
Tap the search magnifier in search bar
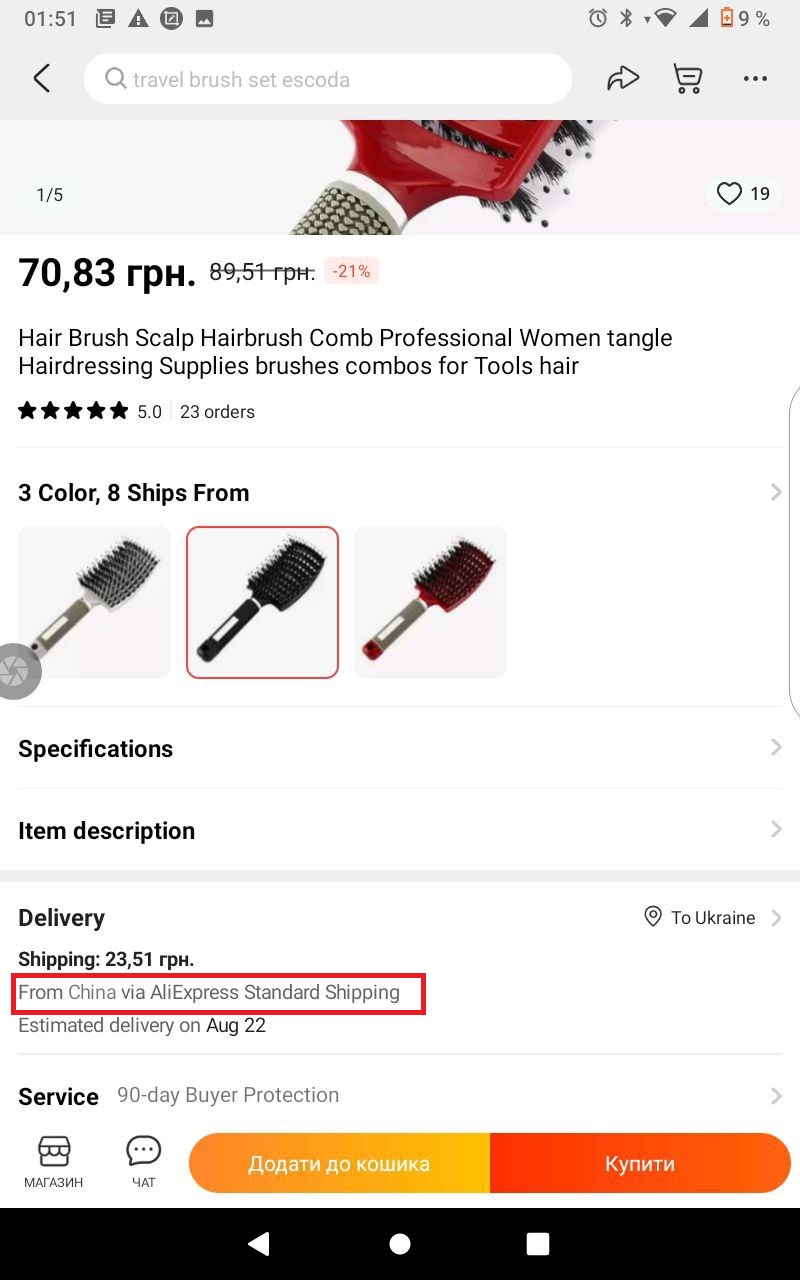(x=114, y=78)
